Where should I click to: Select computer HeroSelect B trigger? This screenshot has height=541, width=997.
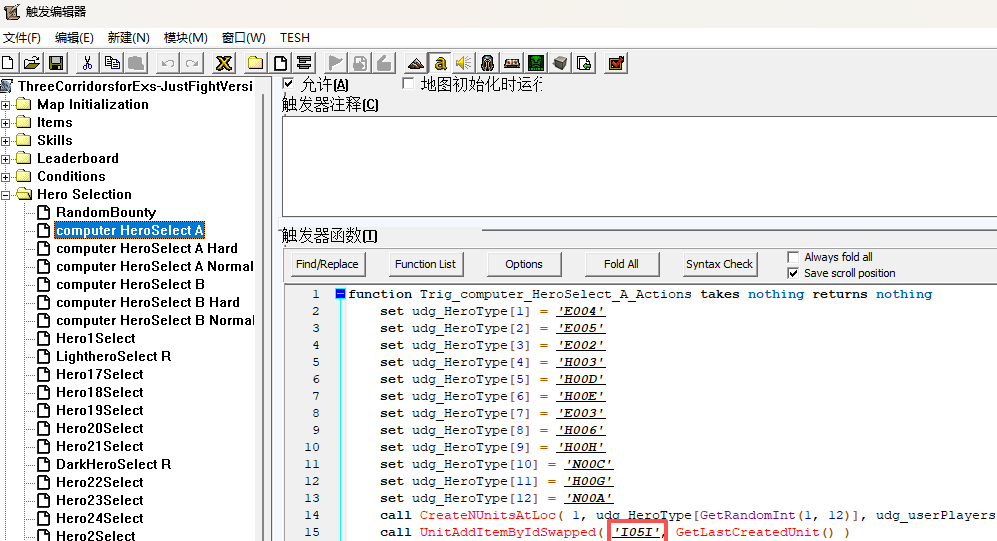[130, 284]
